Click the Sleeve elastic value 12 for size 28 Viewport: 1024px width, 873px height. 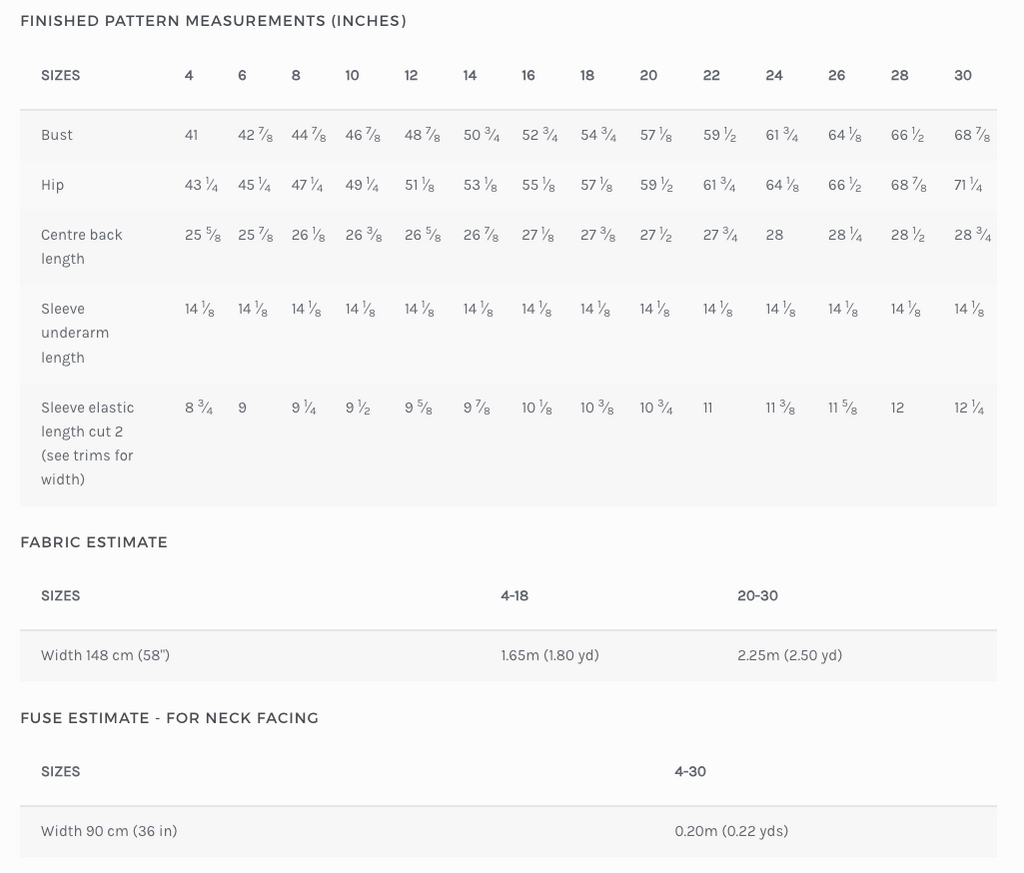point(897,408)
